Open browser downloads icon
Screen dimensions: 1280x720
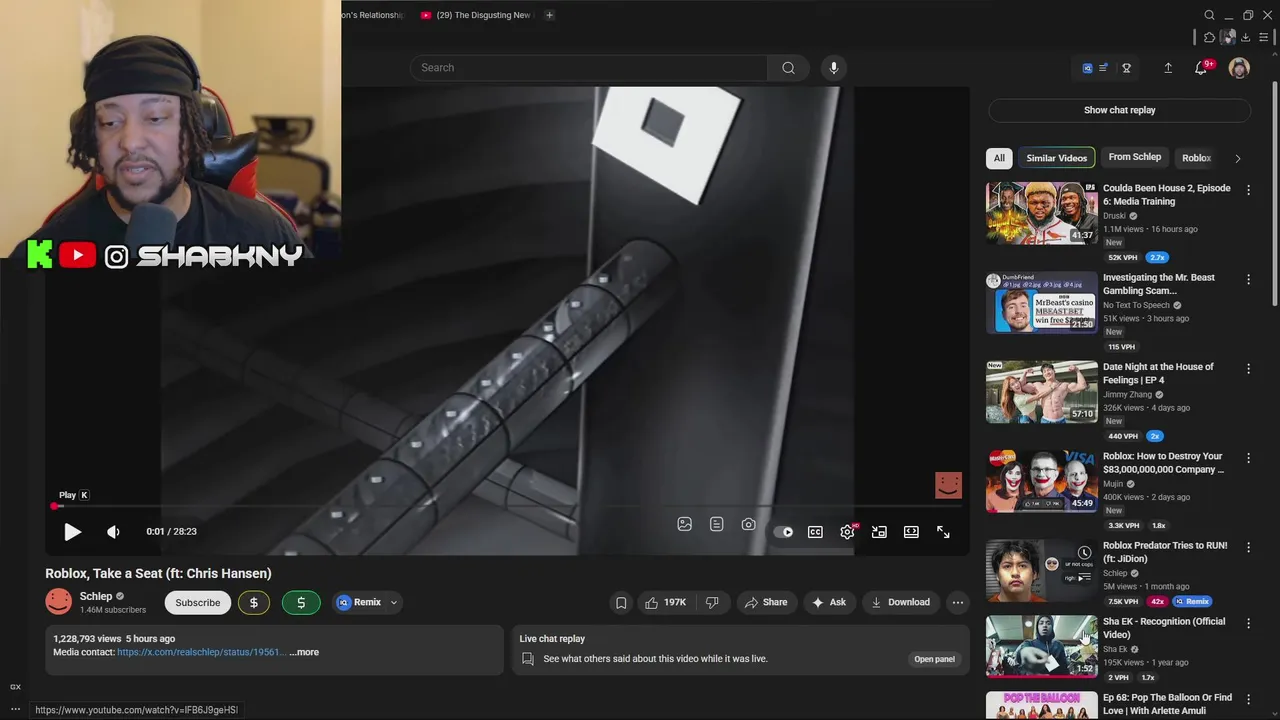click(1246, 37)
